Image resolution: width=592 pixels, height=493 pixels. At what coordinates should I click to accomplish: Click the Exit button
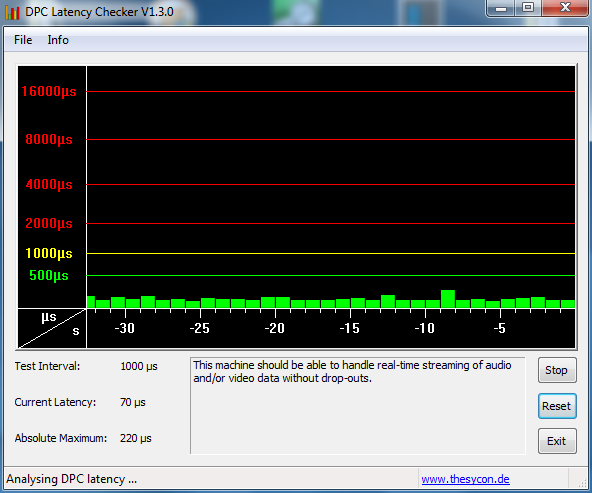pyautogui.click(x=557, y=441)
